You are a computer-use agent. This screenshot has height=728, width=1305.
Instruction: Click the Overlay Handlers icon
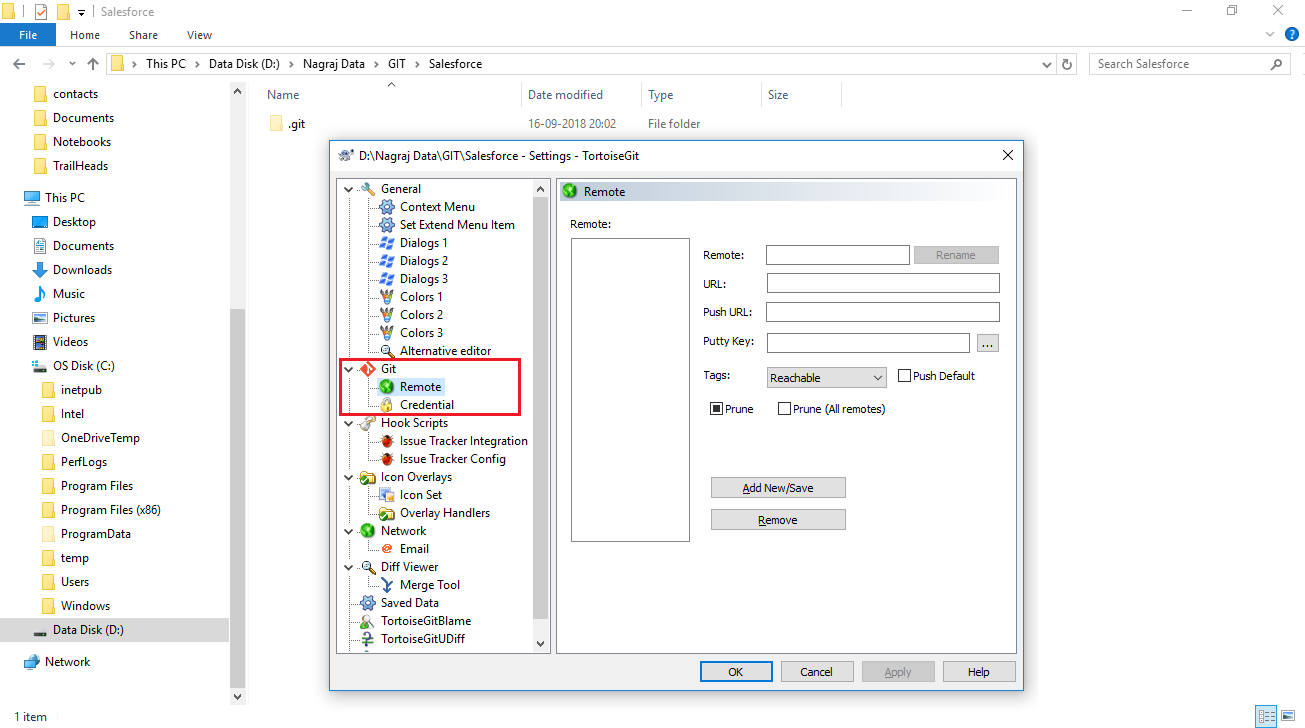click(x=386, y=513)
